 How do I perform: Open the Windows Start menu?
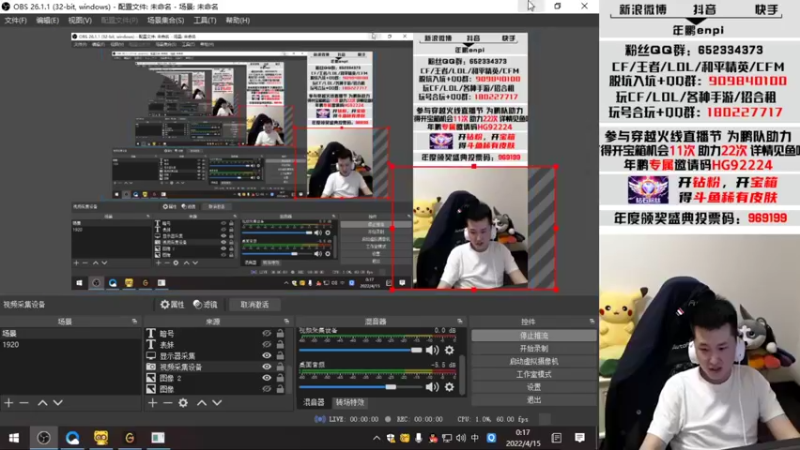pyautogui.click(x=14, y=438)
